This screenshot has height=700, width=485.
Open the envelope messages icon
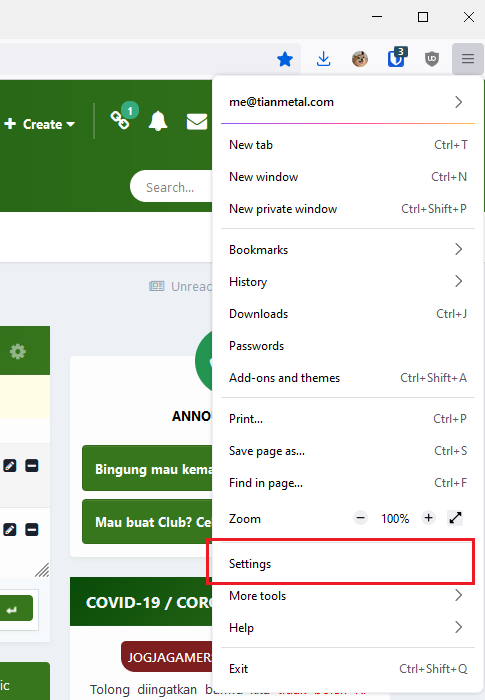pyautogui.click(x=197, y=121)
